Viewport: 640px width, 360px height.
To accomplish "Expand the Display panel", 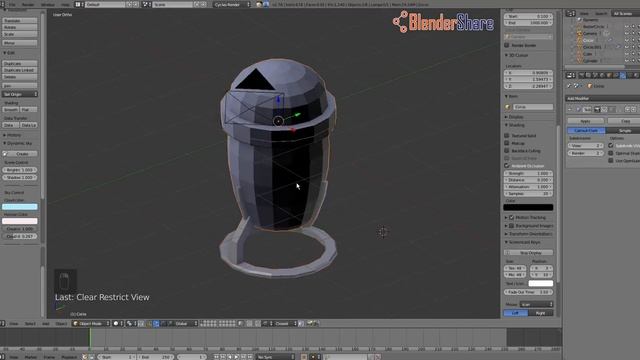I will tap(515, 117).
